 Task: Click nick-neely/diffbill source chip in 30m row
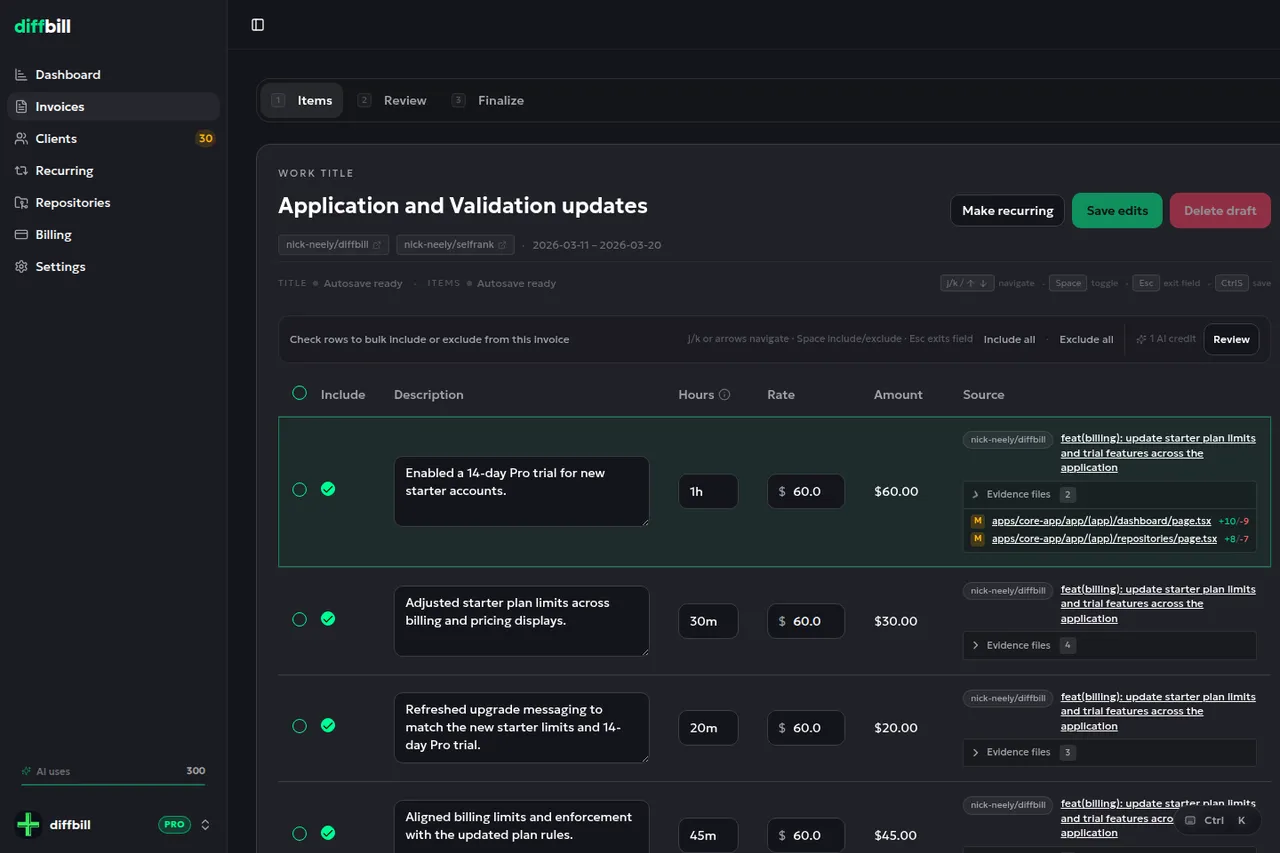1008,591
